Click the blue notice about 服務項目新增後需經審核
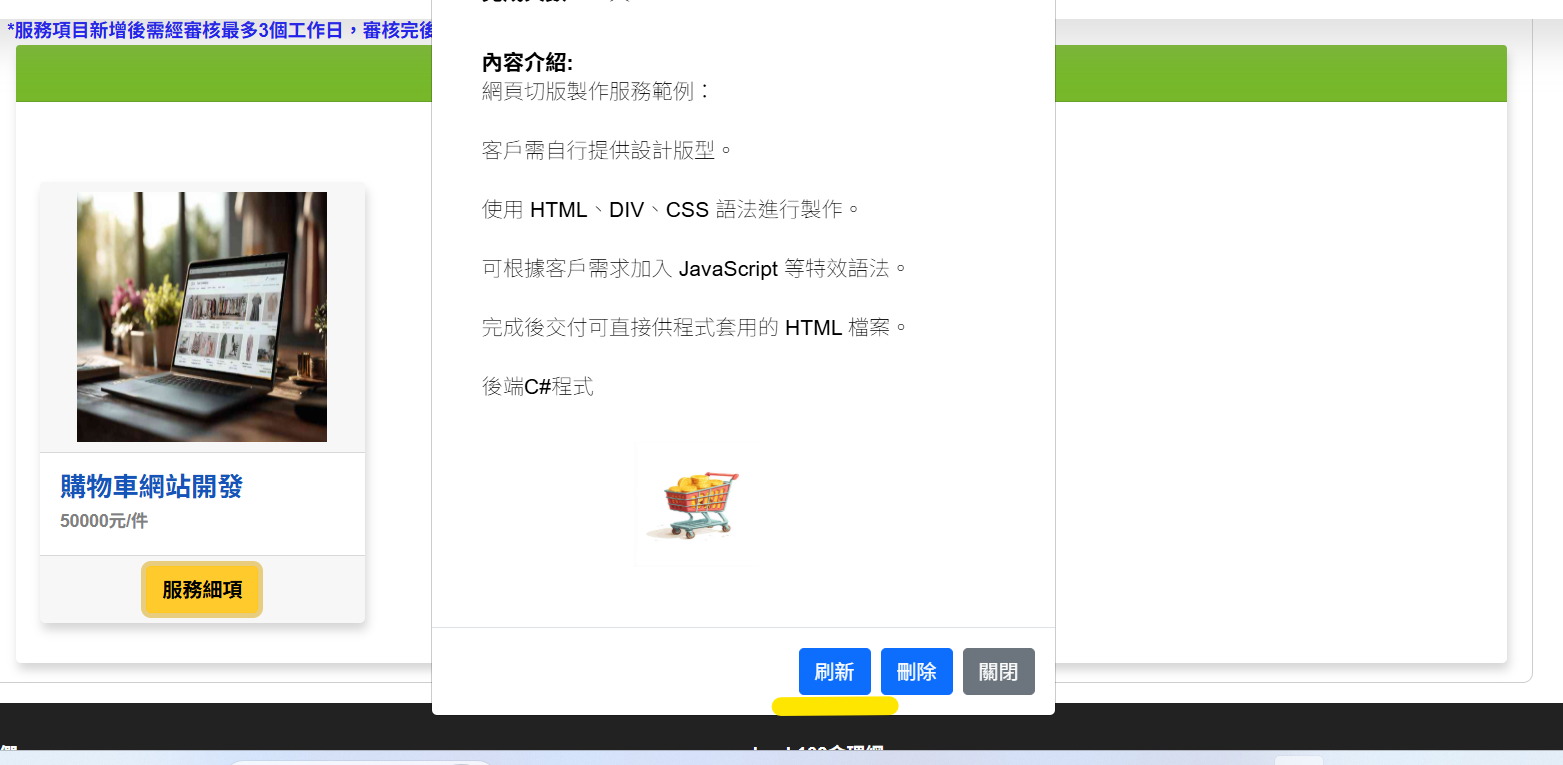 [x=220, y=30]
